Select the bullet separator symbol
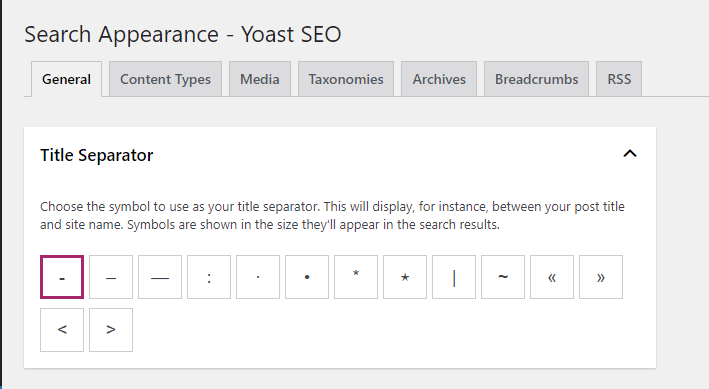The width and height of the screenshot is (709, 389). [x=307, y=277]
